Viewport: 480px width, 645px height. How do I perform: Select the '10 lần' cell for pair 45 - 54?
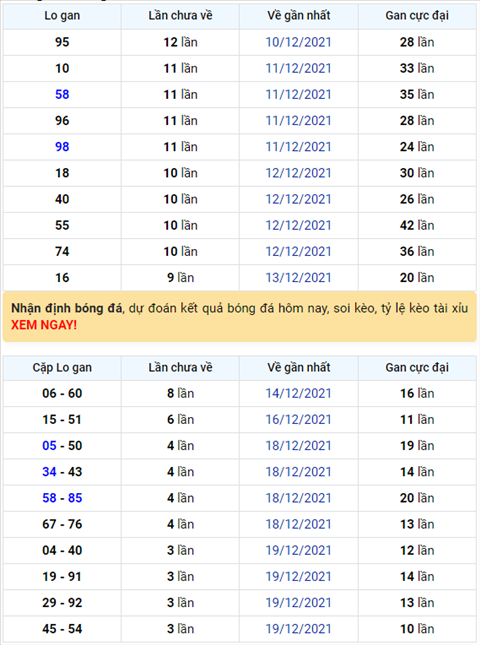coord(417,629)
